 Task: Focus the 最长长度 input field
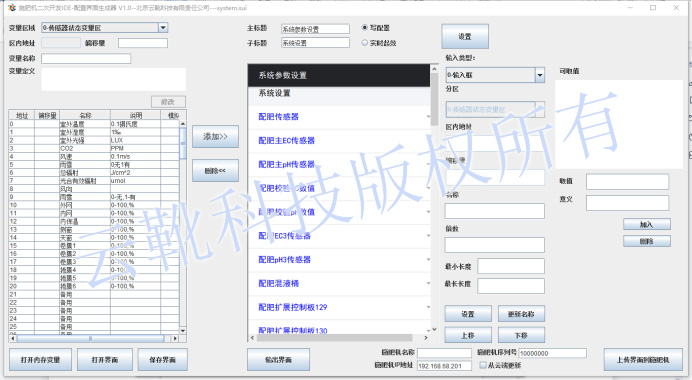[x=511, y=286]
